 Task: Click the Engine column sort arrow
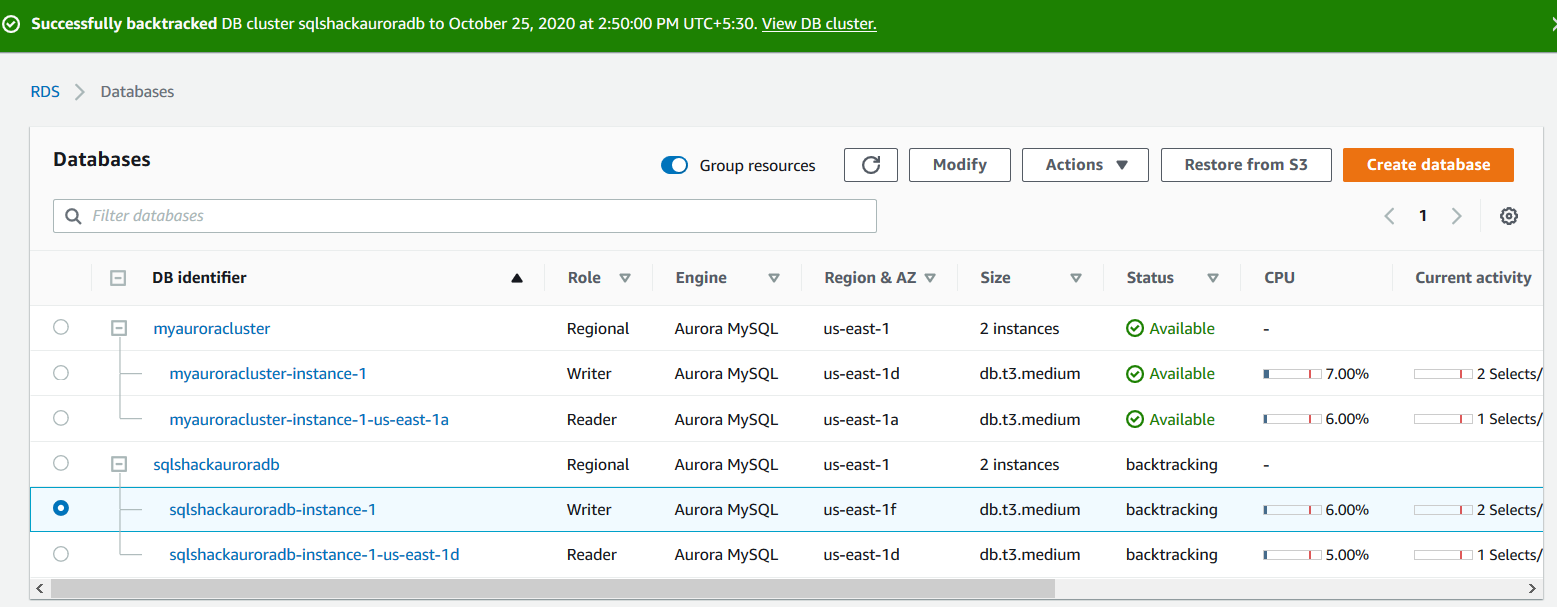click(x=773, y=278)
